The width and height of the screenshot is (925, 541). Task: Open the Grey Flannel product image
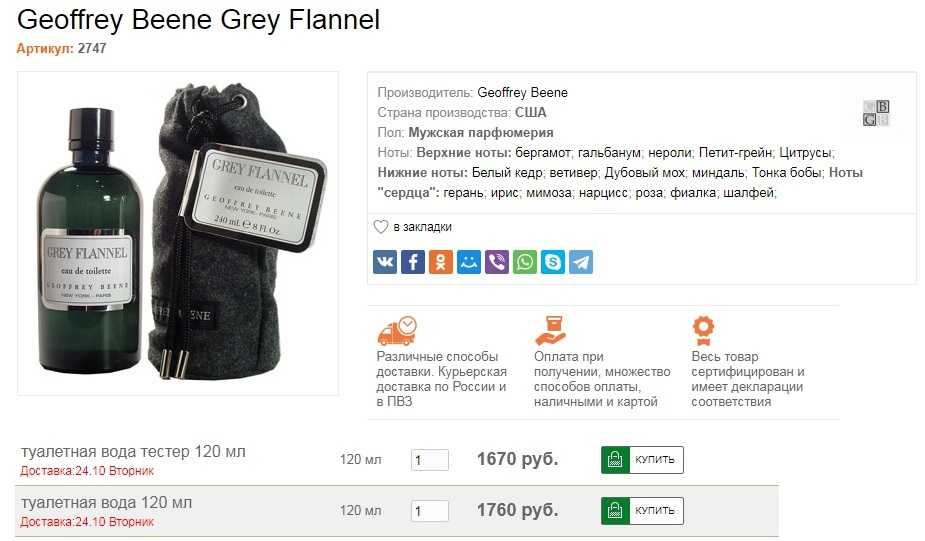[x=178, y=233]
